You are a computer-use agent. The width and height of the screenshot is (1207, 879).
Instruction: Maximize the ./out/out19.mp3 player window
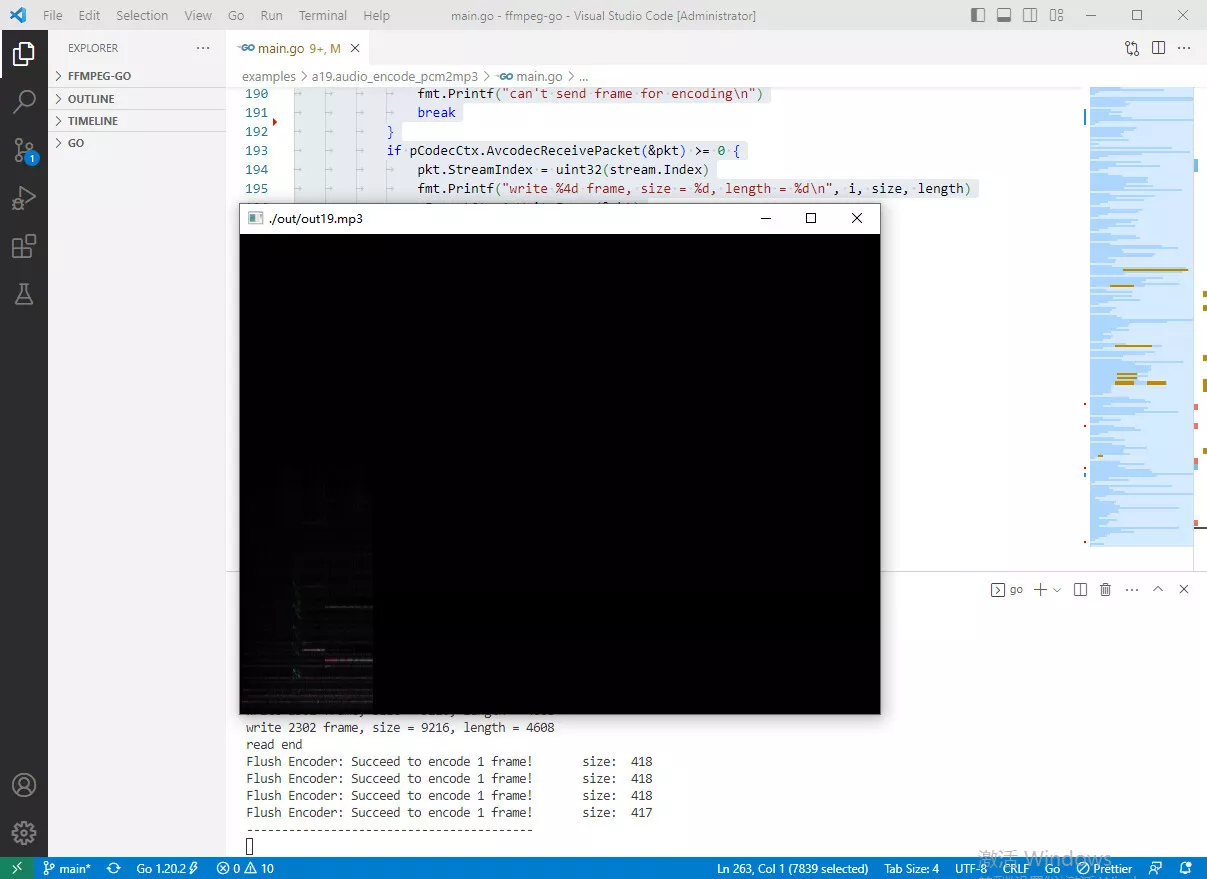(x=811, y=218)
